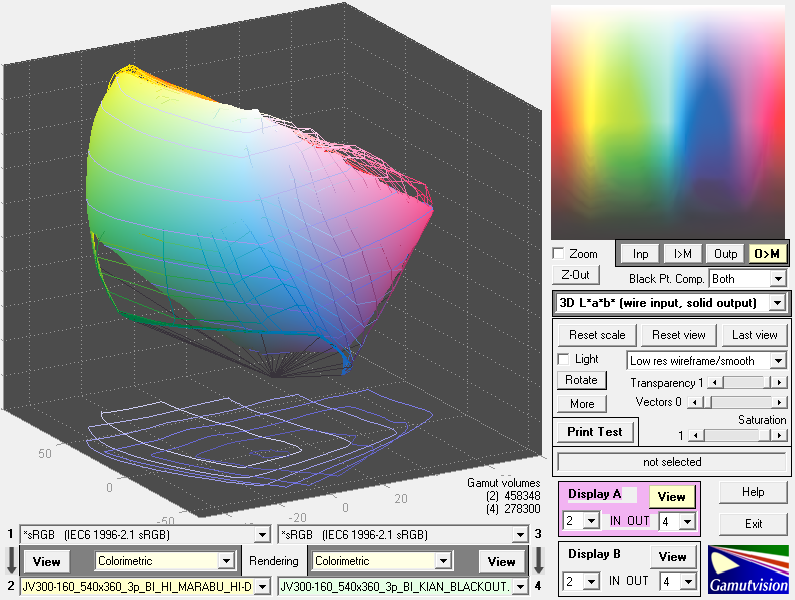Viewport: 795px width, 600px height.
Task: Click the gamut volume value 458348
Action: click(522, 496)
